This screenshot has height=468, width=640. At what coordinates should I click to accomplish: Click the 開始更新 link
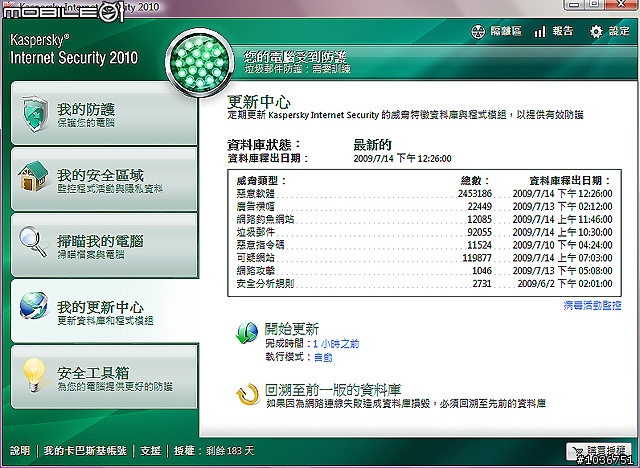point(291,329)
